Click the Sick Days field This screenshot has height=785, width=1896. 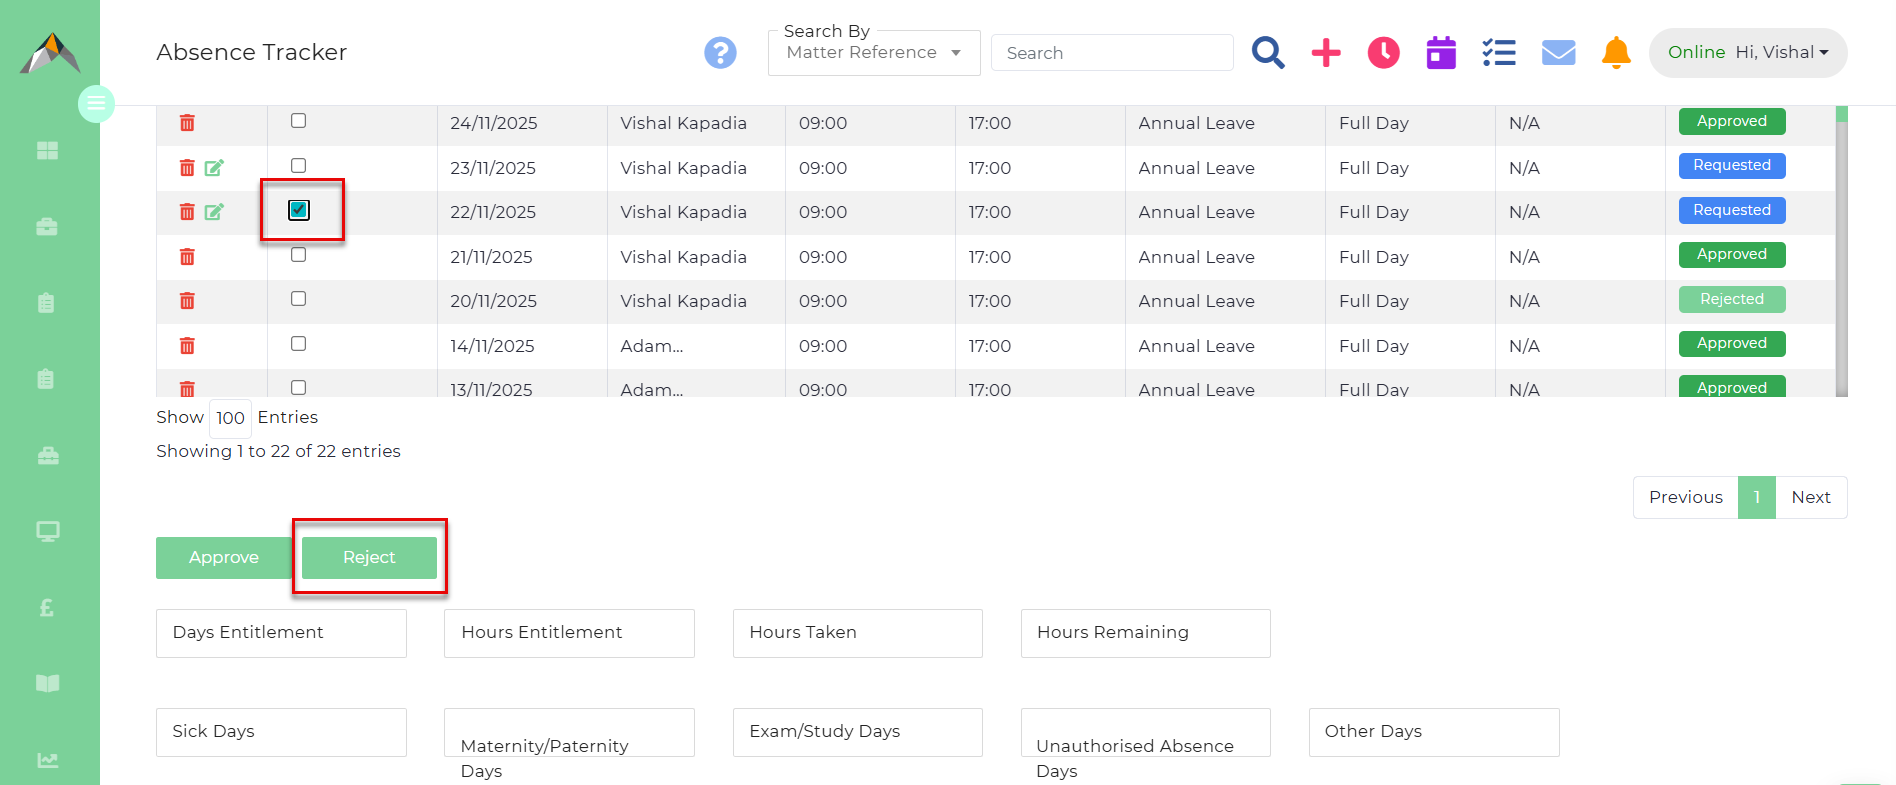281,732
